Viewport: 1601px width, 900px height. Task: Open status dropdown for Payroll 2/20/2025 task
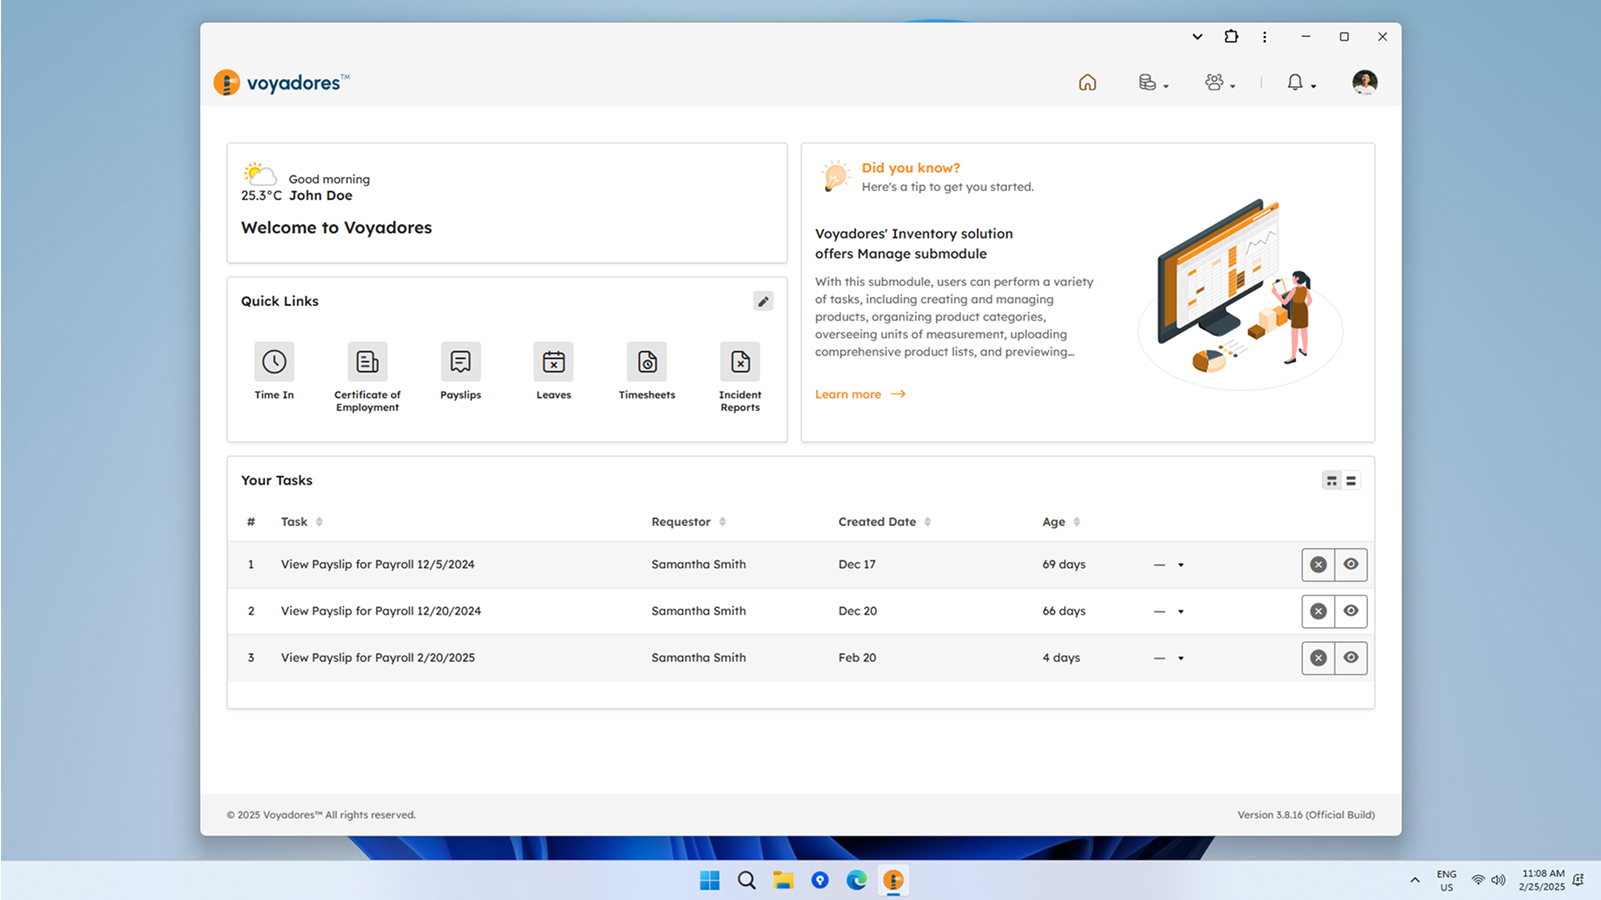pos(1169,658)
